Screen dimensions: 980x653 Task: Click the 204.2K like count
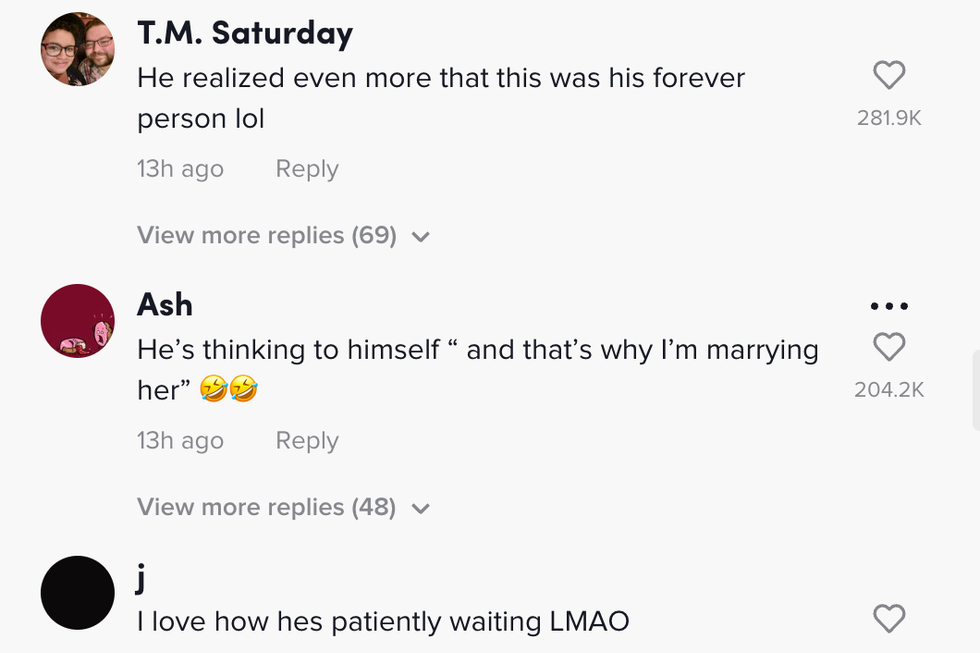coord(889,390)
